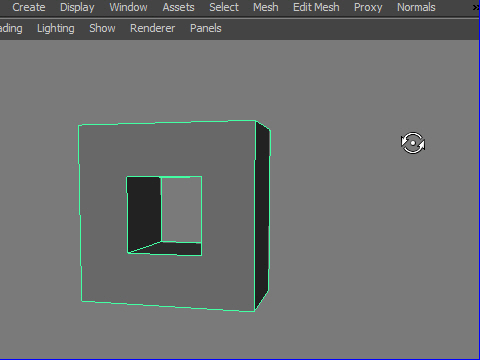
Task: Open the Panels menu in viewport
Action: [x=205, y=29]
